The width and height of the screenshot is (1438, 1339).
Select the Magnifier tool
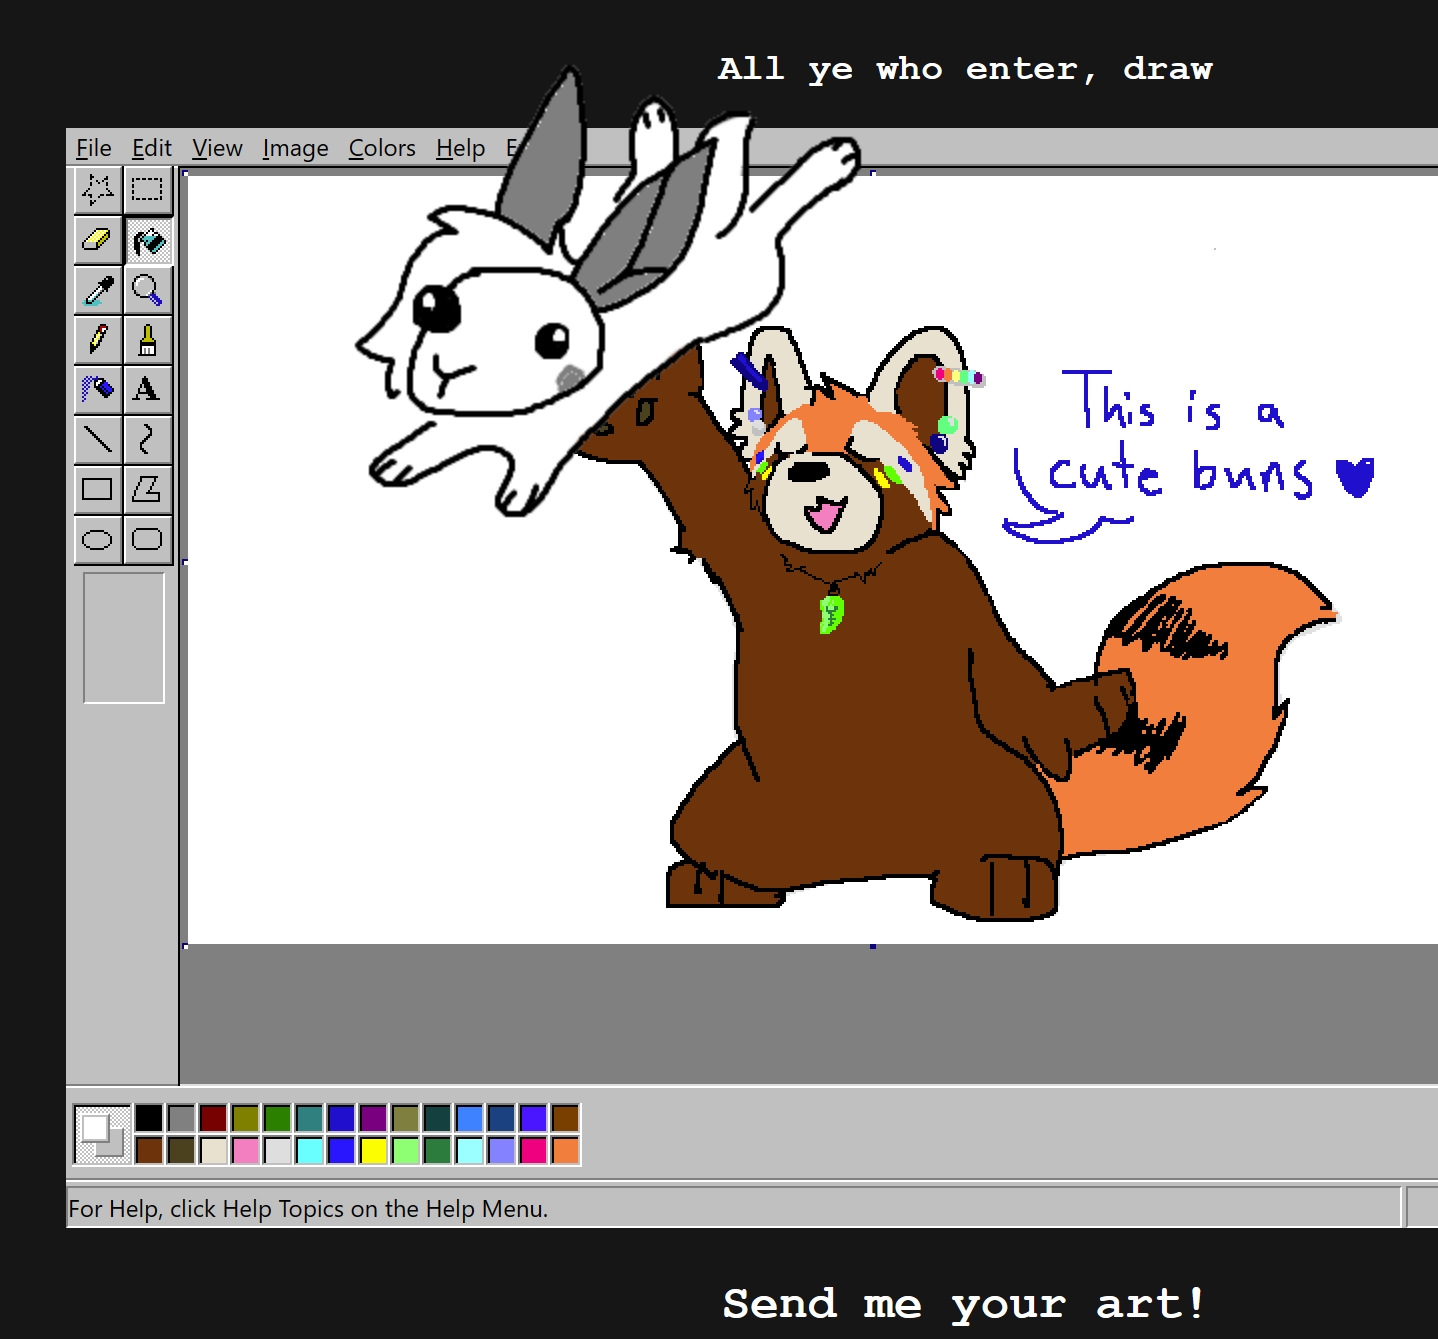[148, 290]
